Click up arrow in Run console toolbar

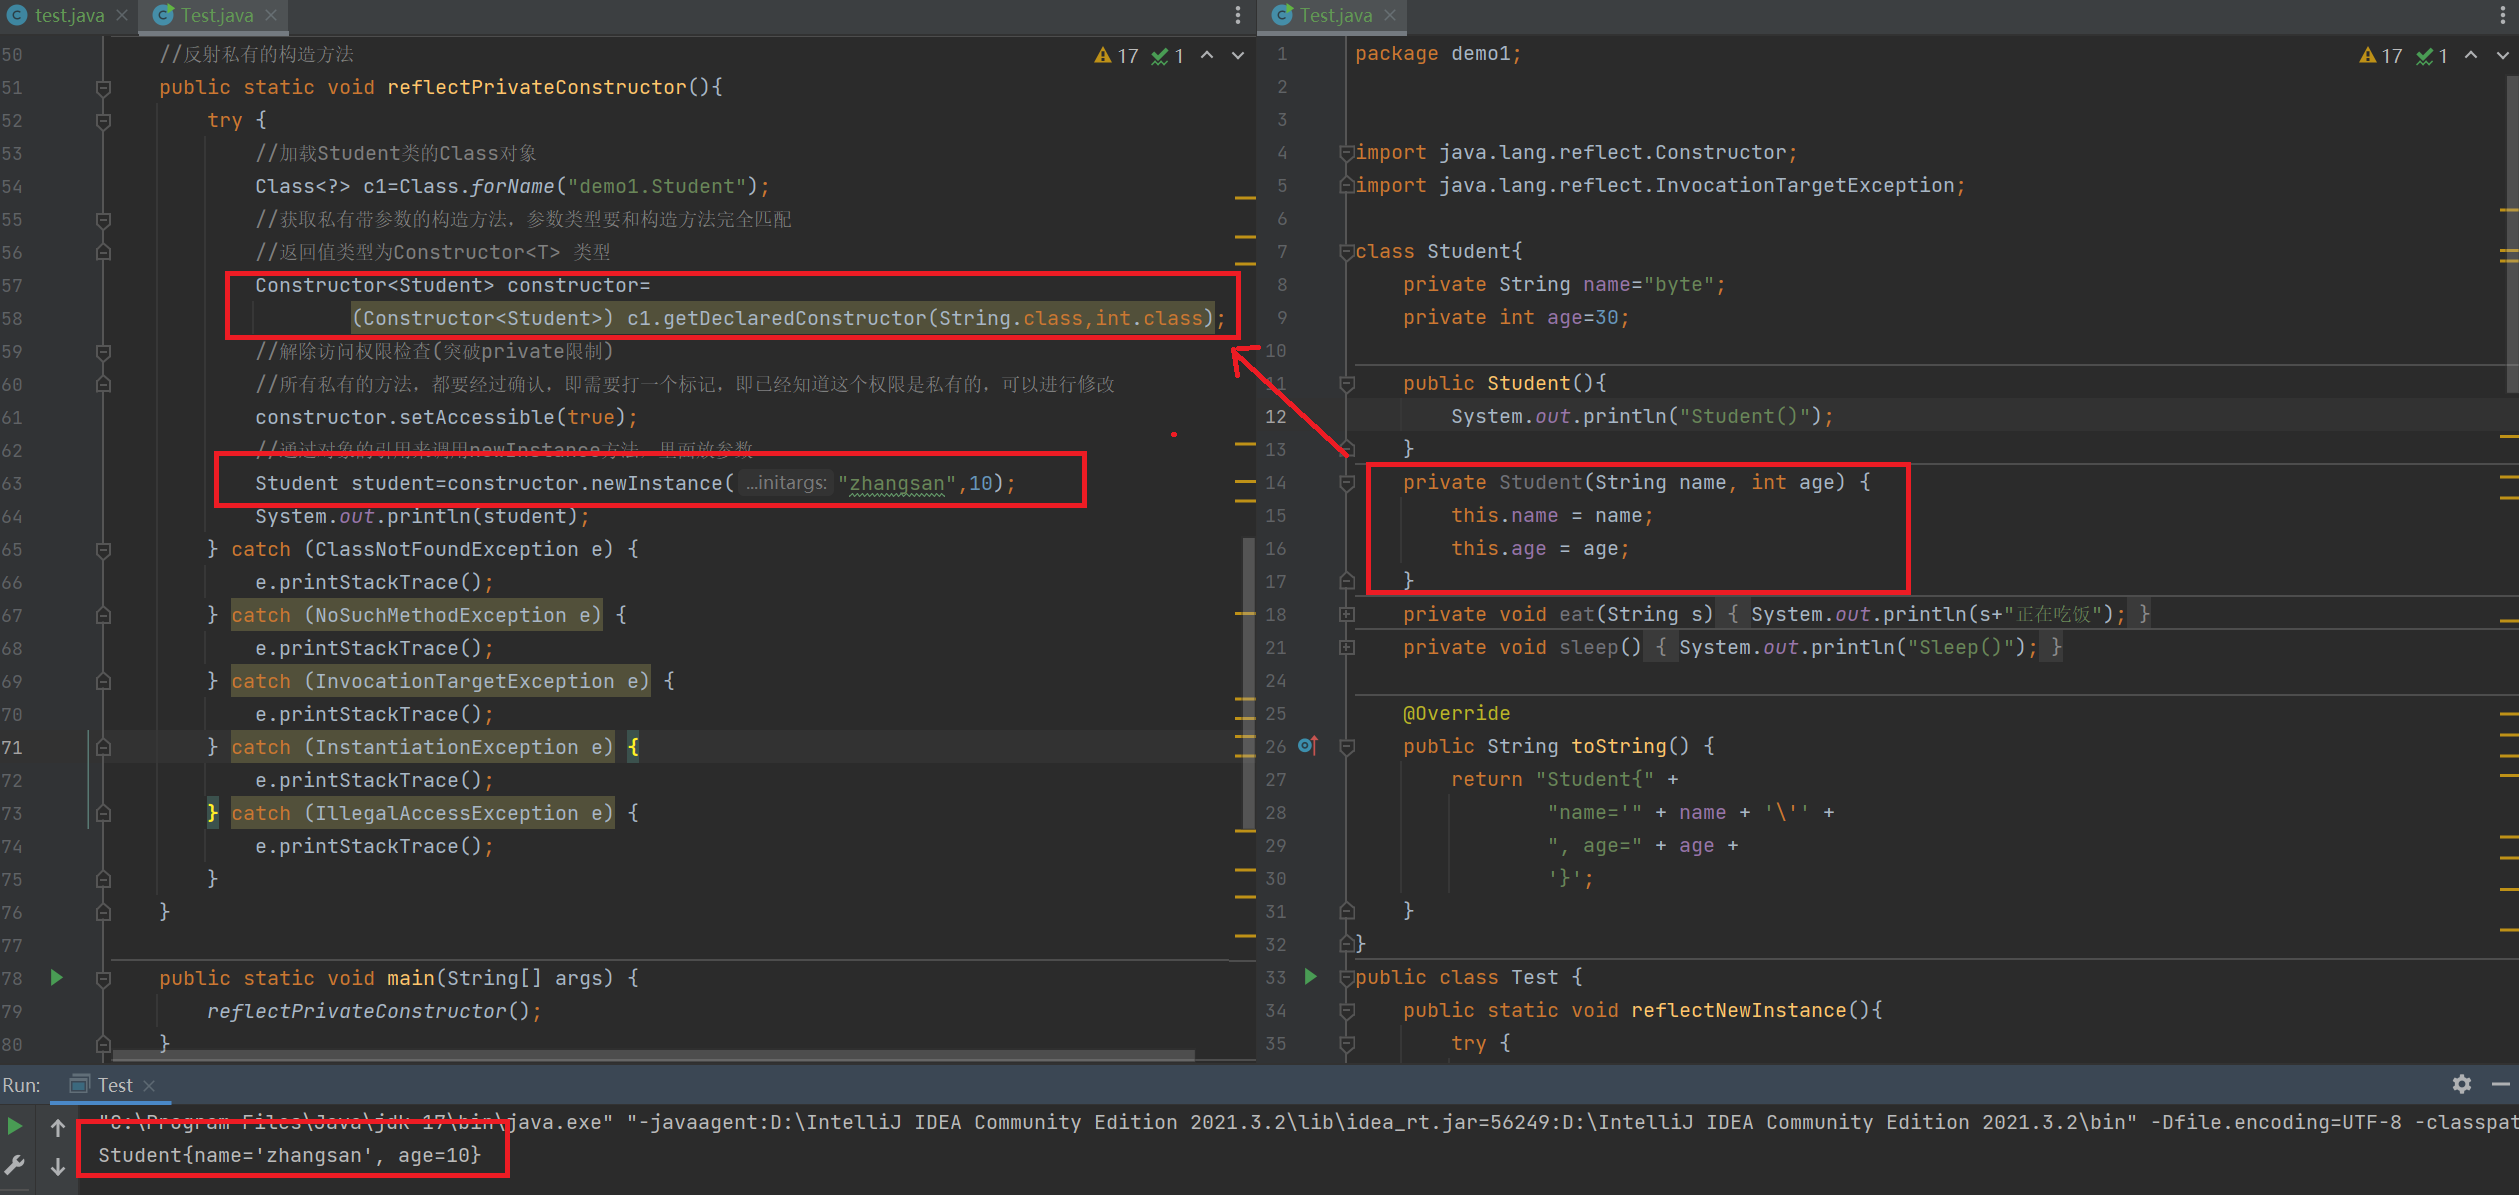58,1128
